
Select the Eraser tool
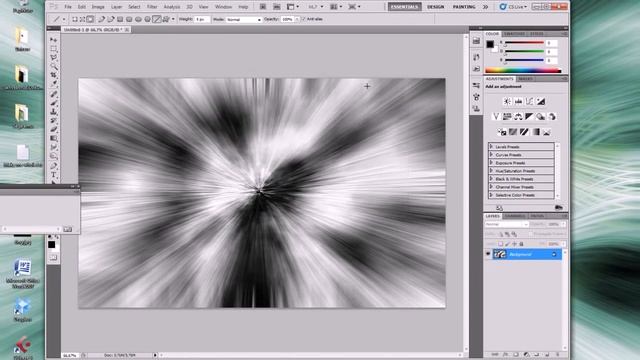tap(53, 129)
